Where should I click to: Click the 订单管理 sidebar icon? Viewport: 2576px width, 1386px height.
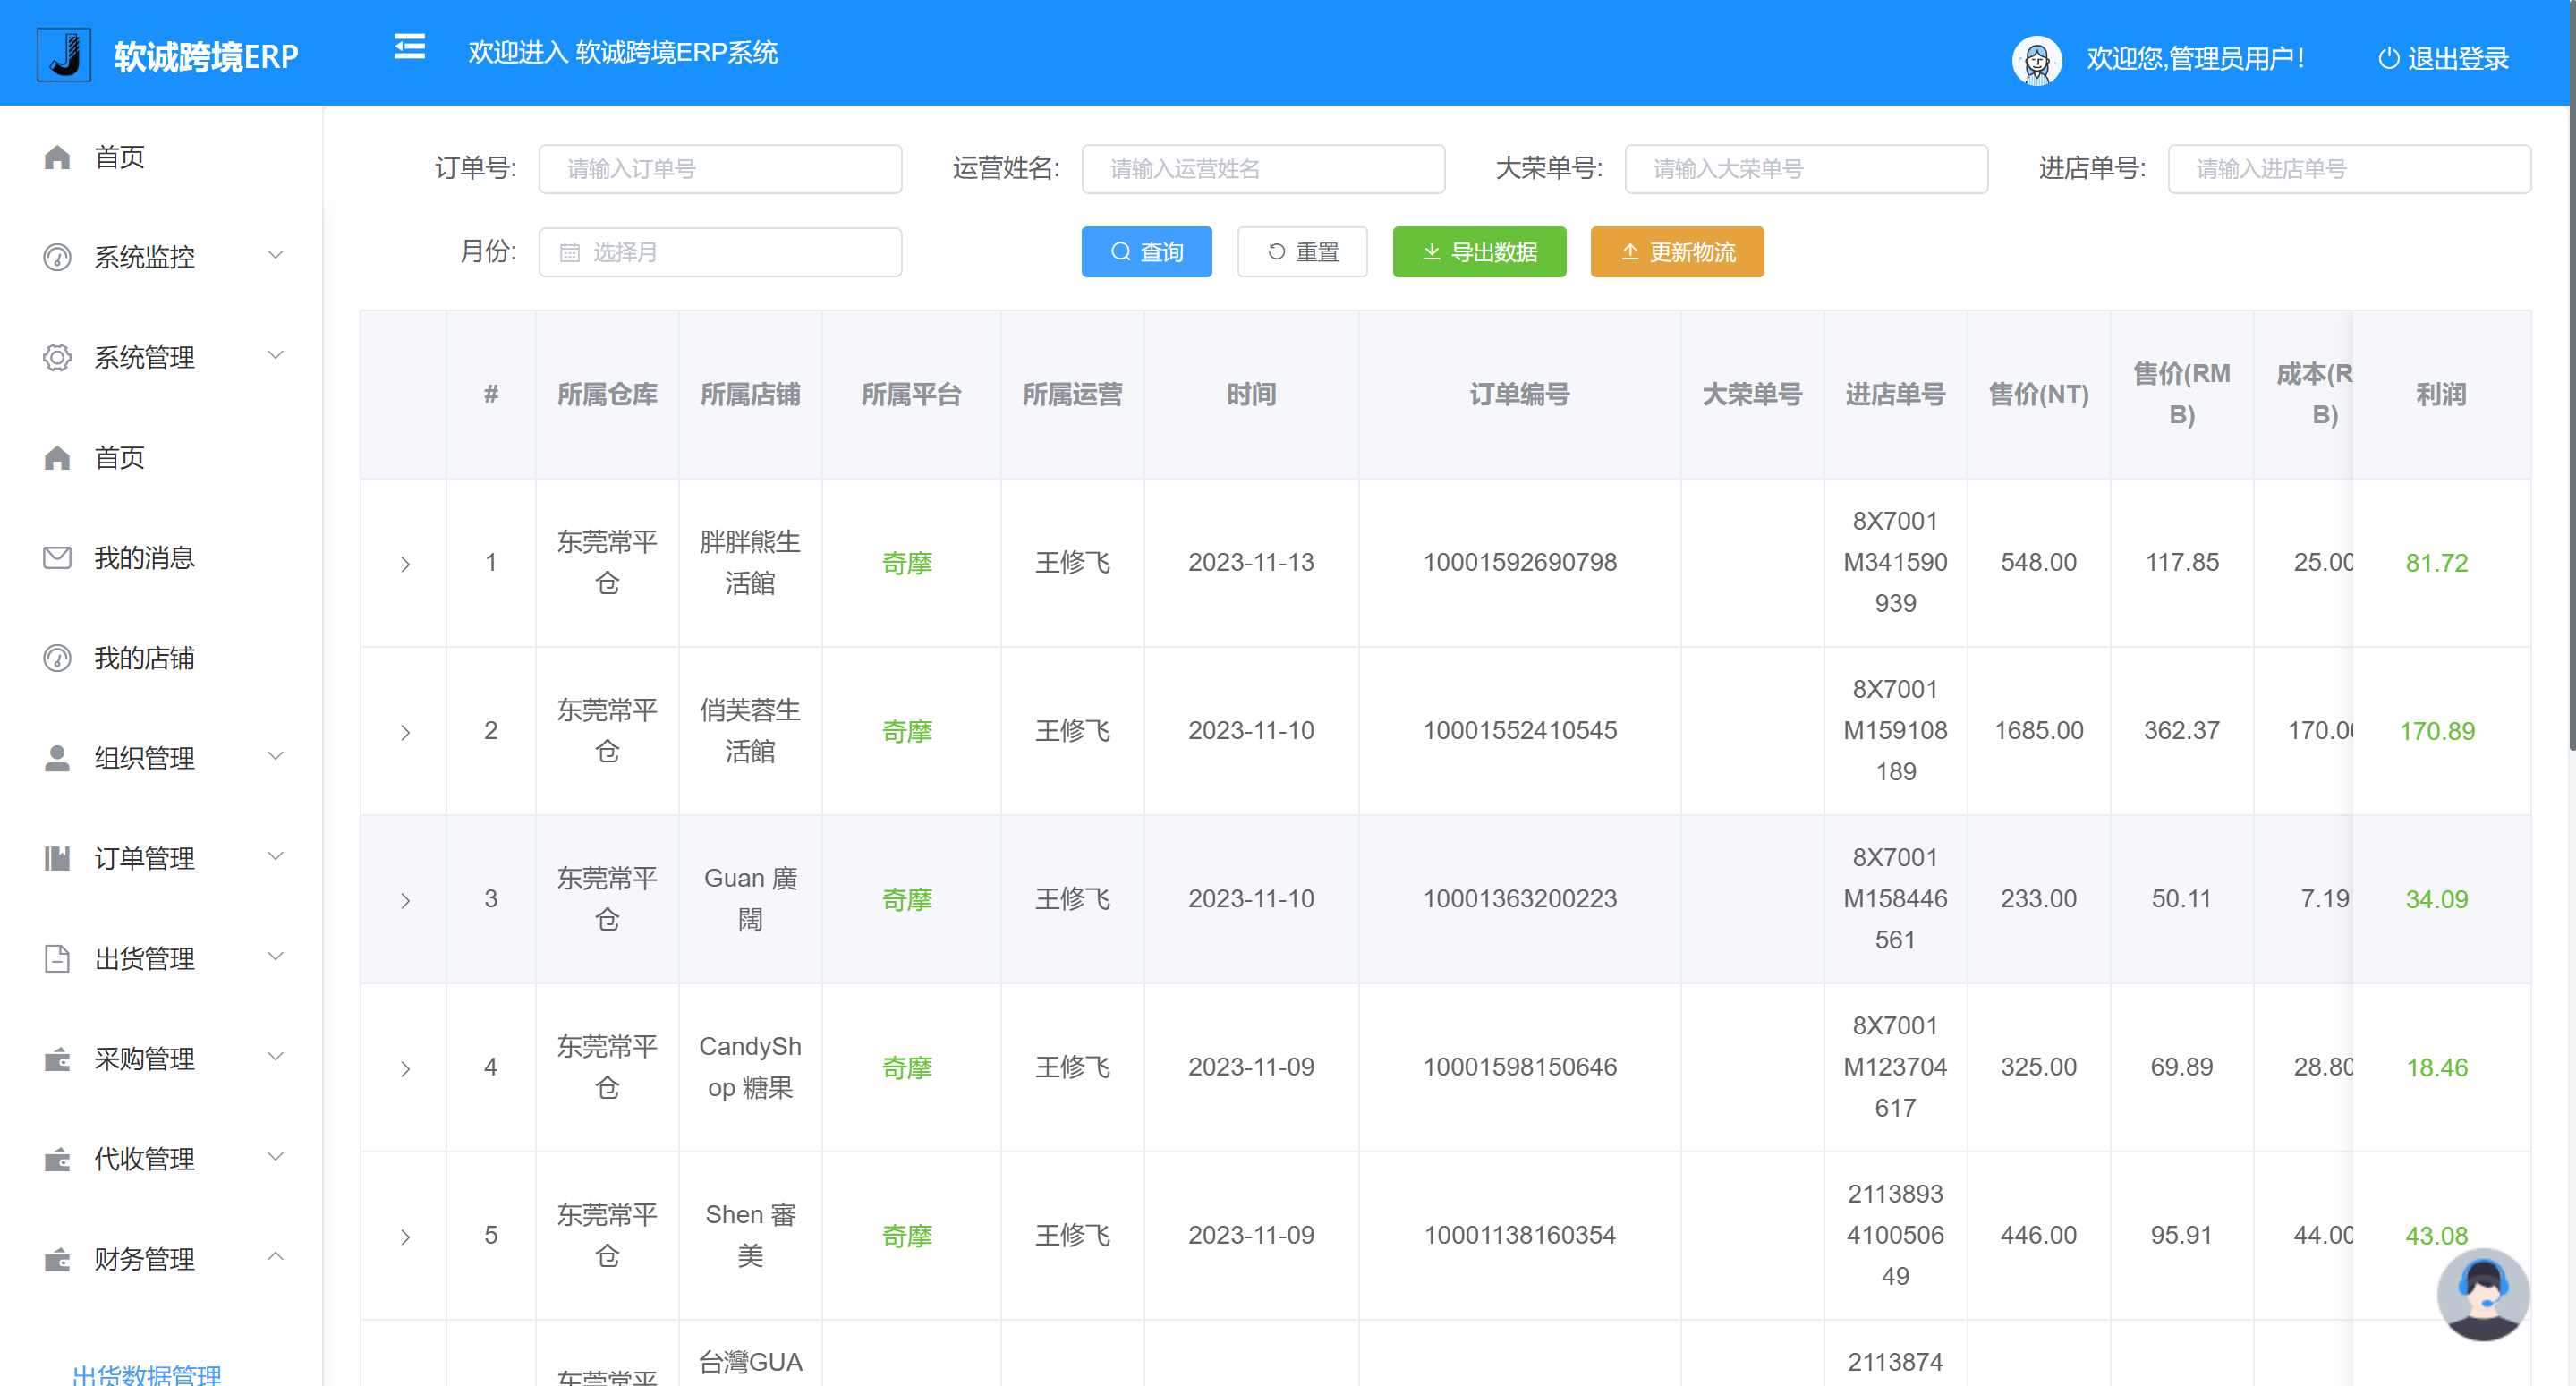[57, 858]
